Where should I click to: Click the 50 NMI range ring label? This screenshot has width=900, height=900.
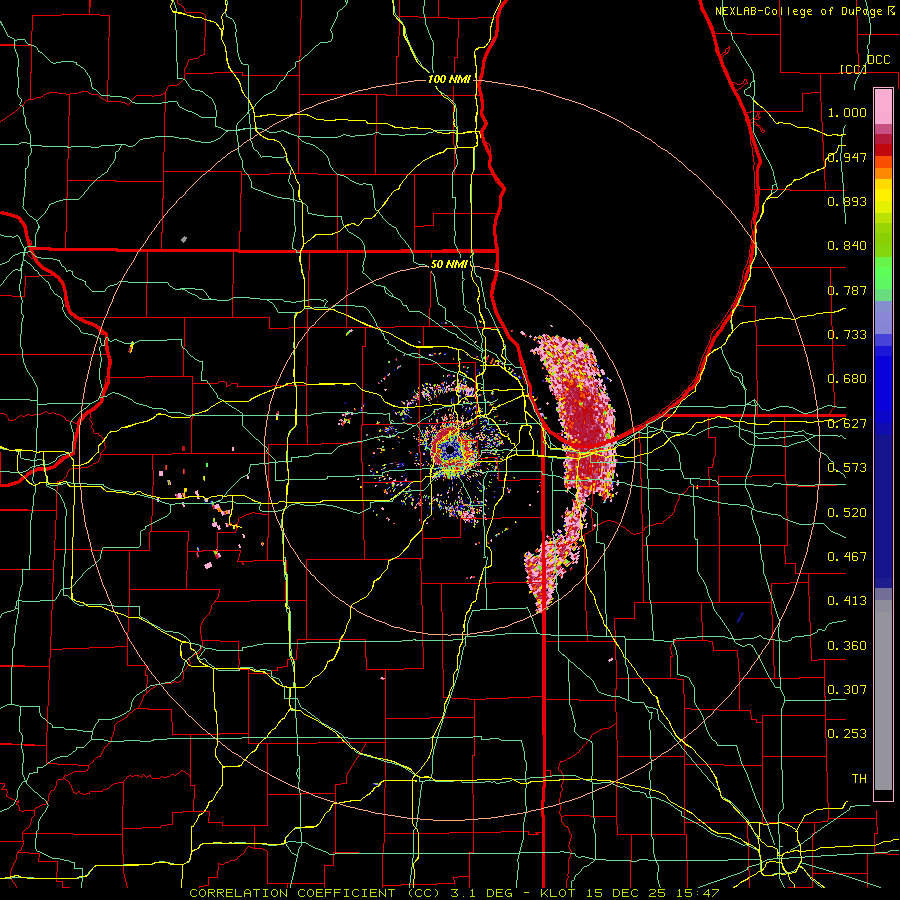449,264
